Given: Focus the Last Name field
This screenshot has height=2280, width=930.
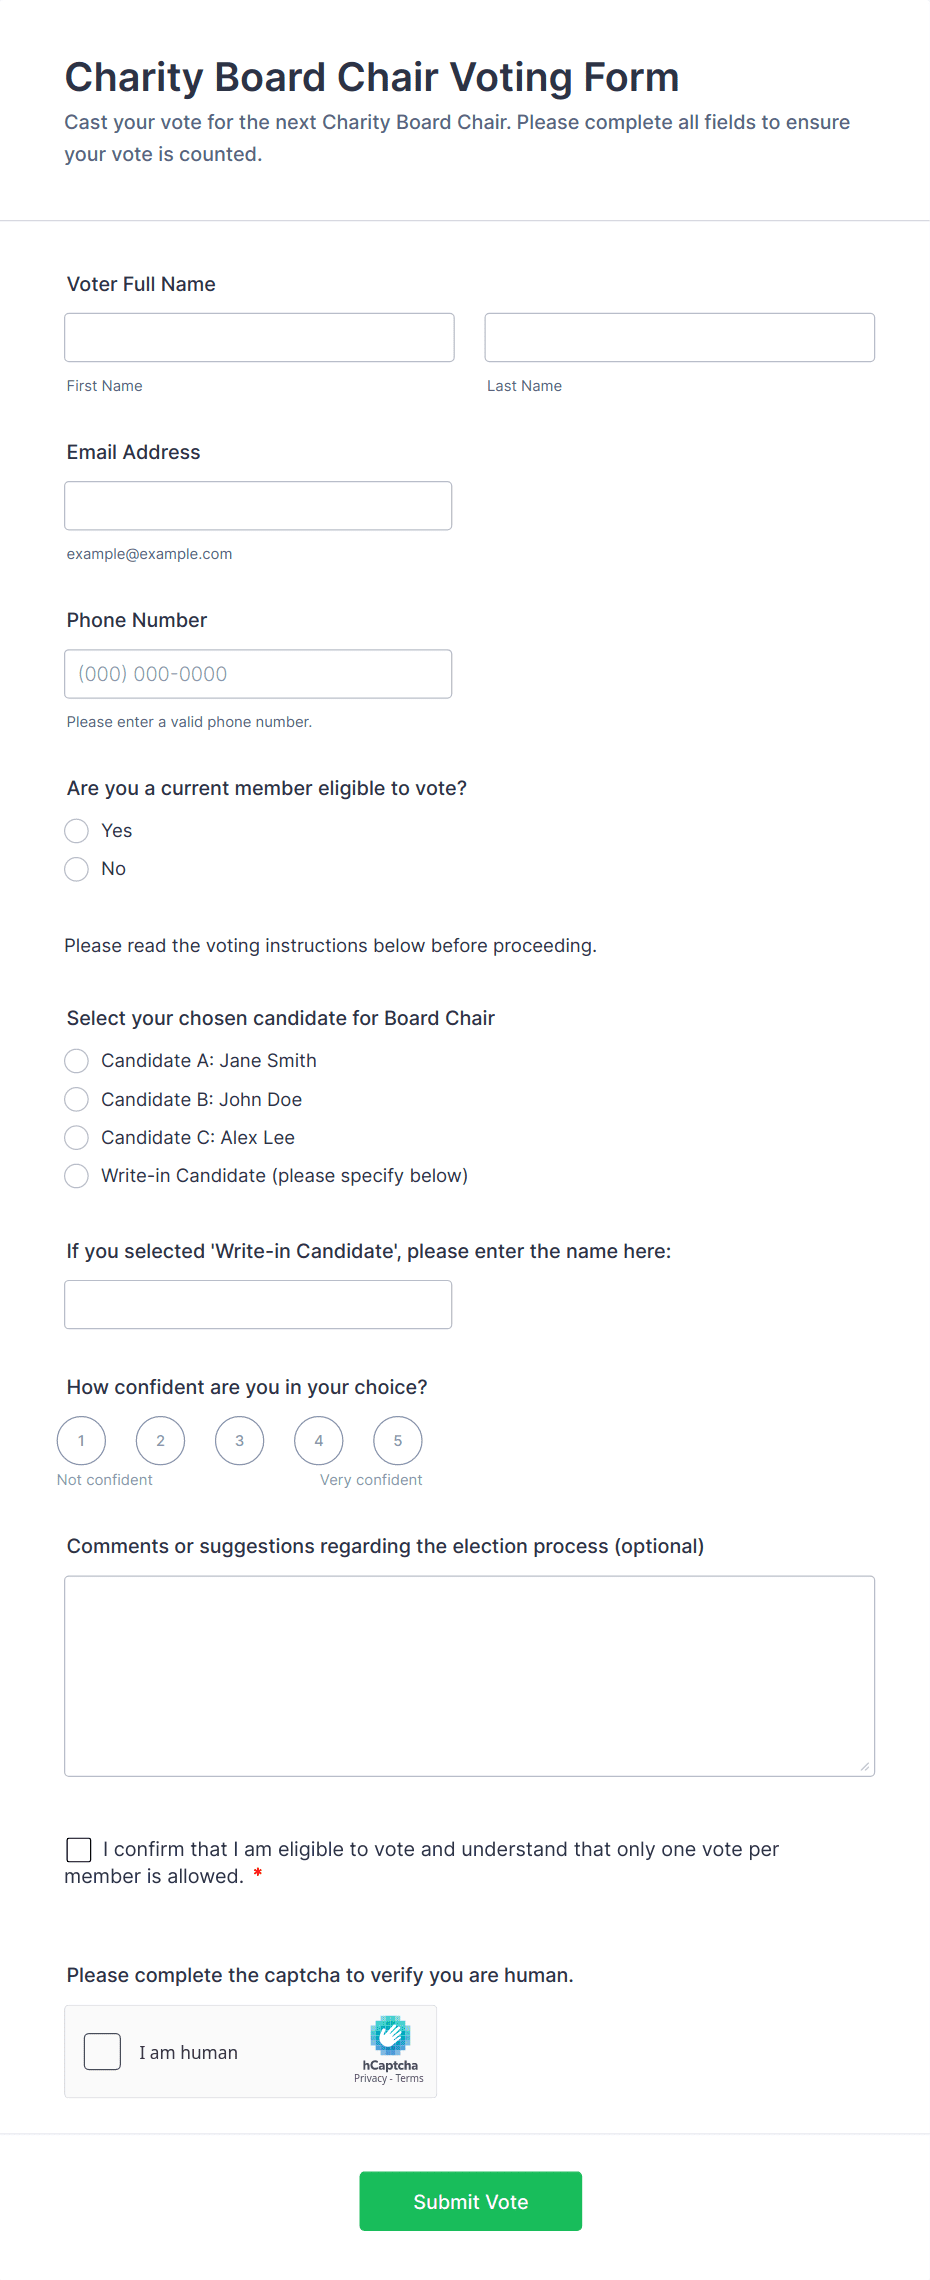Looking at the screenshot, I should [679, 338].
